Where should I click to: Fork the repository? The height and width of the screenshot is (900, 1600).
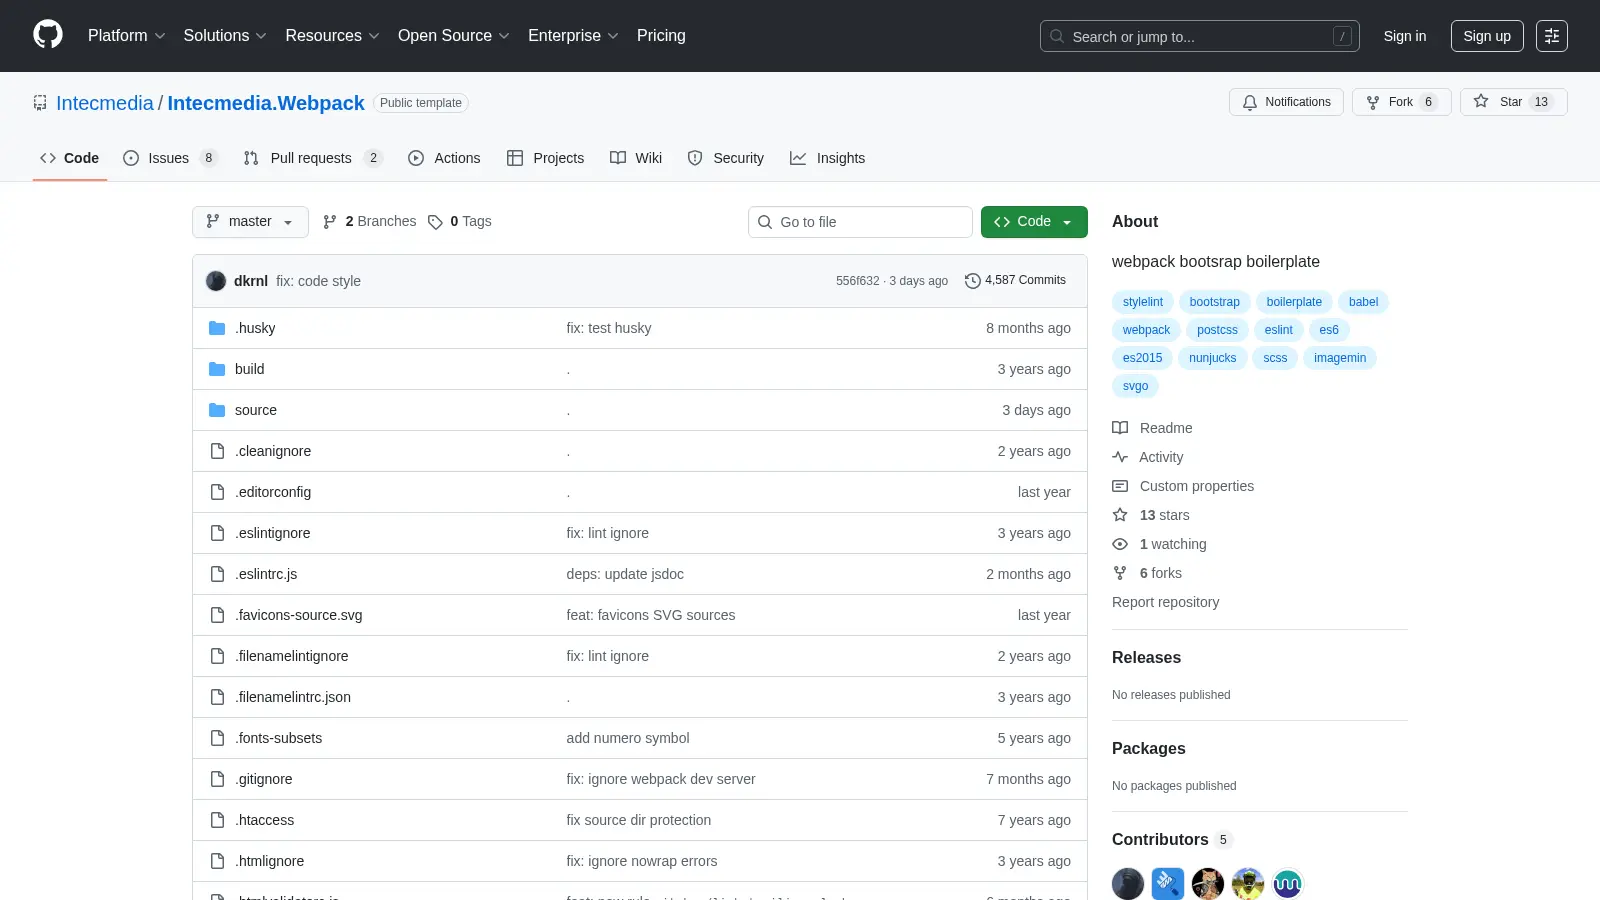(x=1401, y=102)
